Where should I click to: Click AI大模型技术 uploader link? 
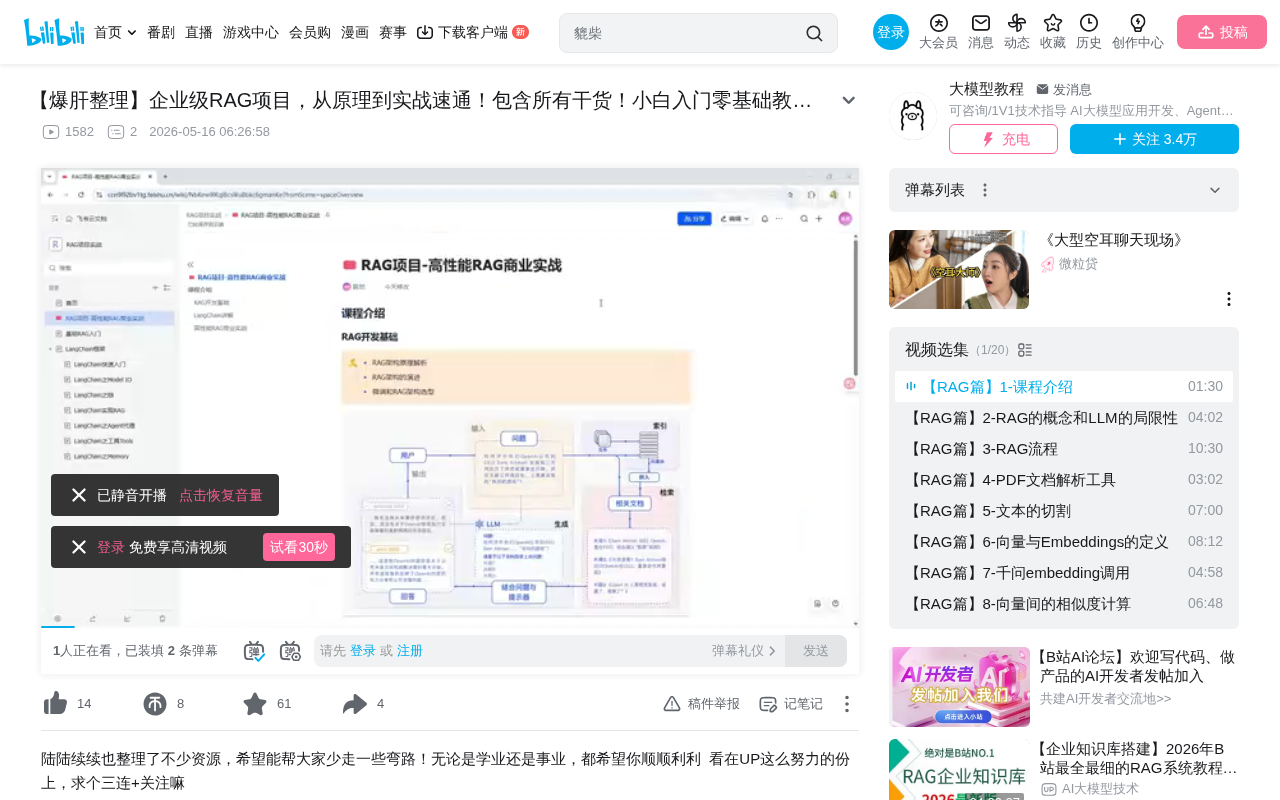click(1100, 789)
